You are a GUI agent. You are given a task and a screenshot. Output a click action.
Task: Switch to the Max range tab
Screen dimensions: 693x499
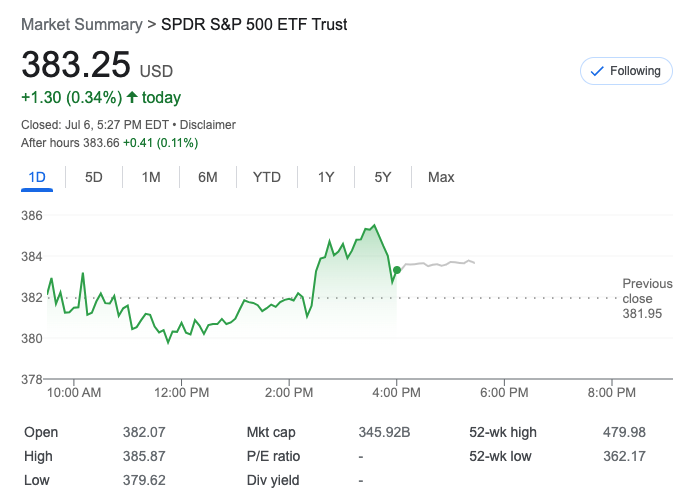(441, 177)
